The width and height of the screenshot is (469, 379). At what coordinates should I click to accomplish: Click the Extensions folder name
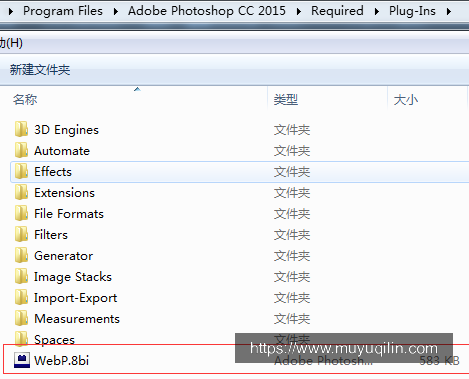[x=64, y=193]
